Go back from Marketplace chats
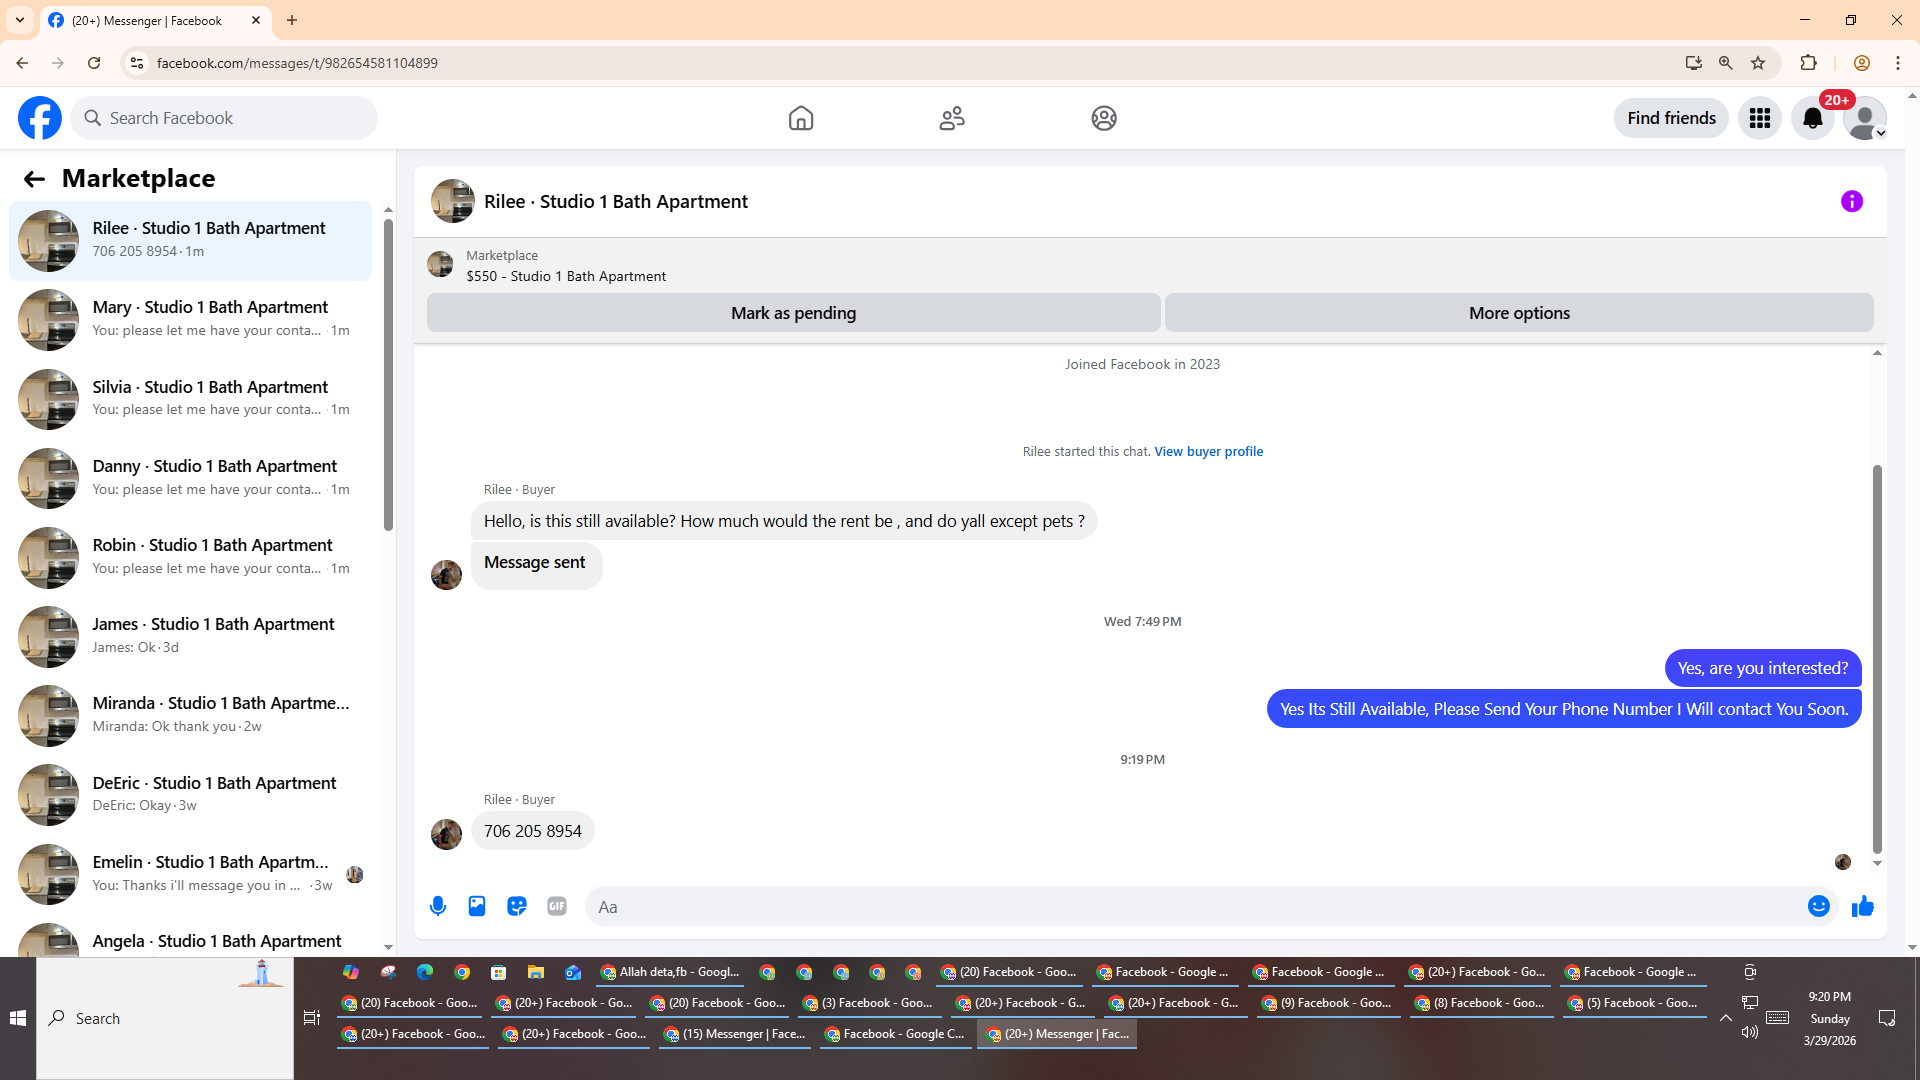 tap(34, 179)
